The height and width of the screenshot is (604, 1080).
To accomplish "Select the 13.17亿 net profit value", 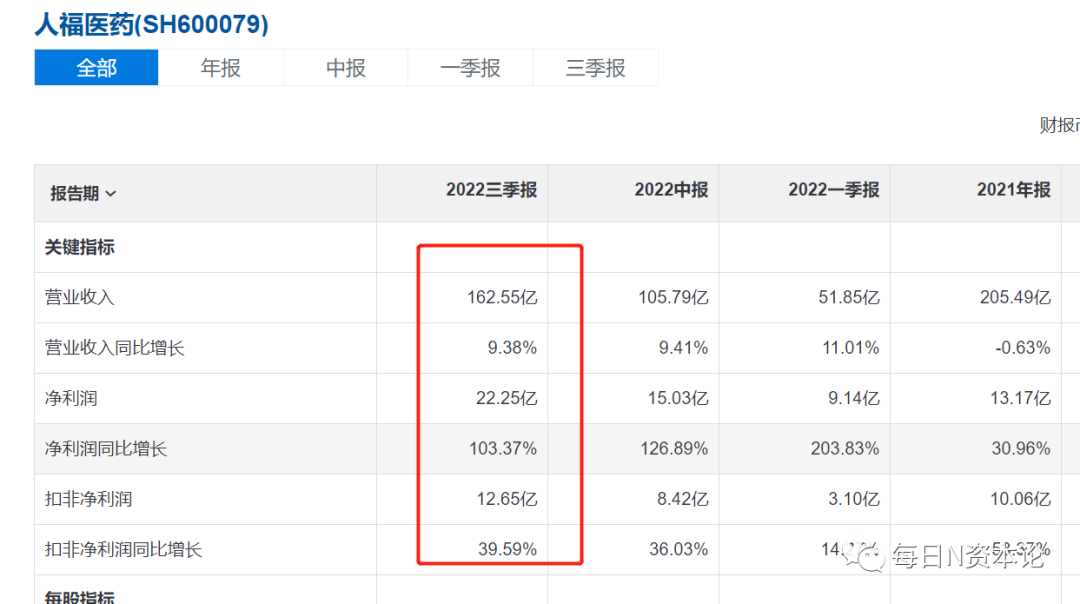I will [x=1020, y=398].
